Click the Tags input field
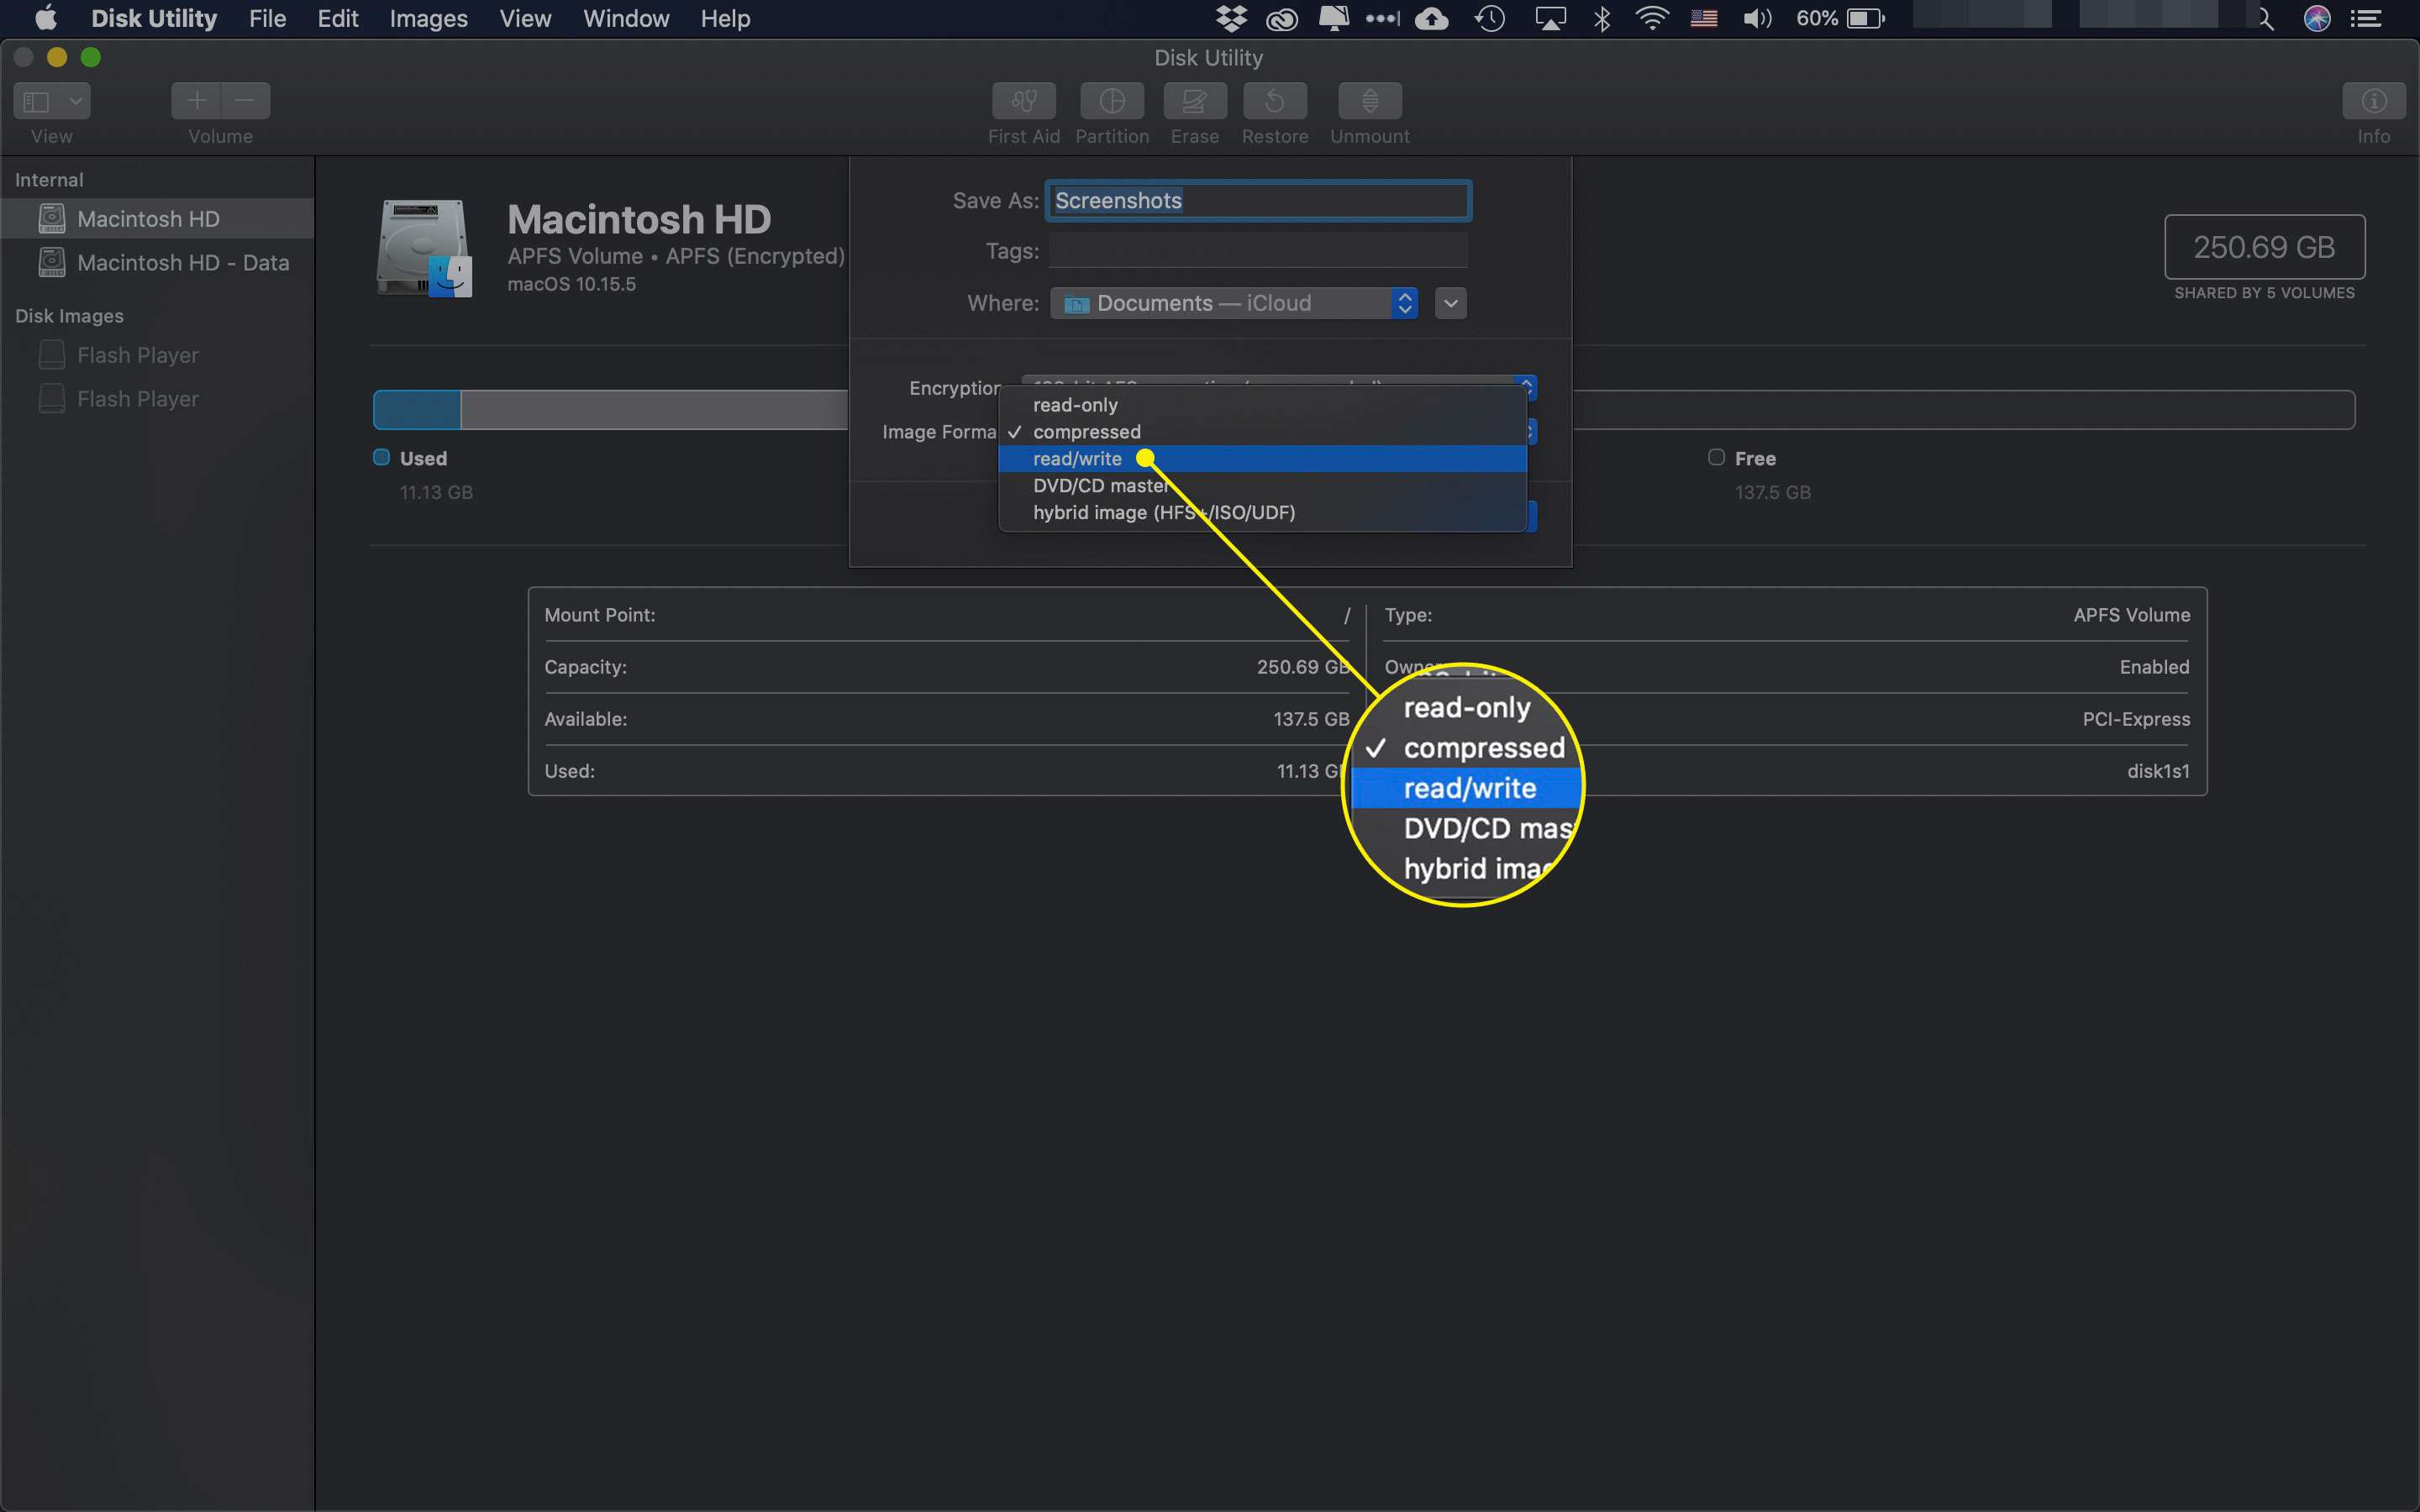The image size is (2420, 1512). [x=1258, y=251]
